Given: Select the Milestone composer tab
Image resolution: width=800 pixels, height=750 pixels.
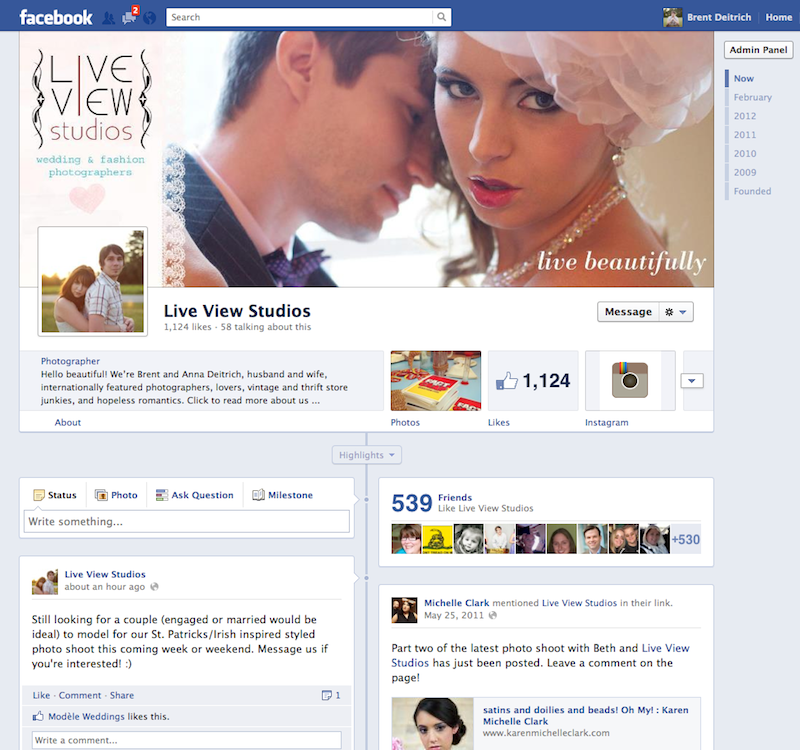Looking at the screenshot, I should 283,495.
